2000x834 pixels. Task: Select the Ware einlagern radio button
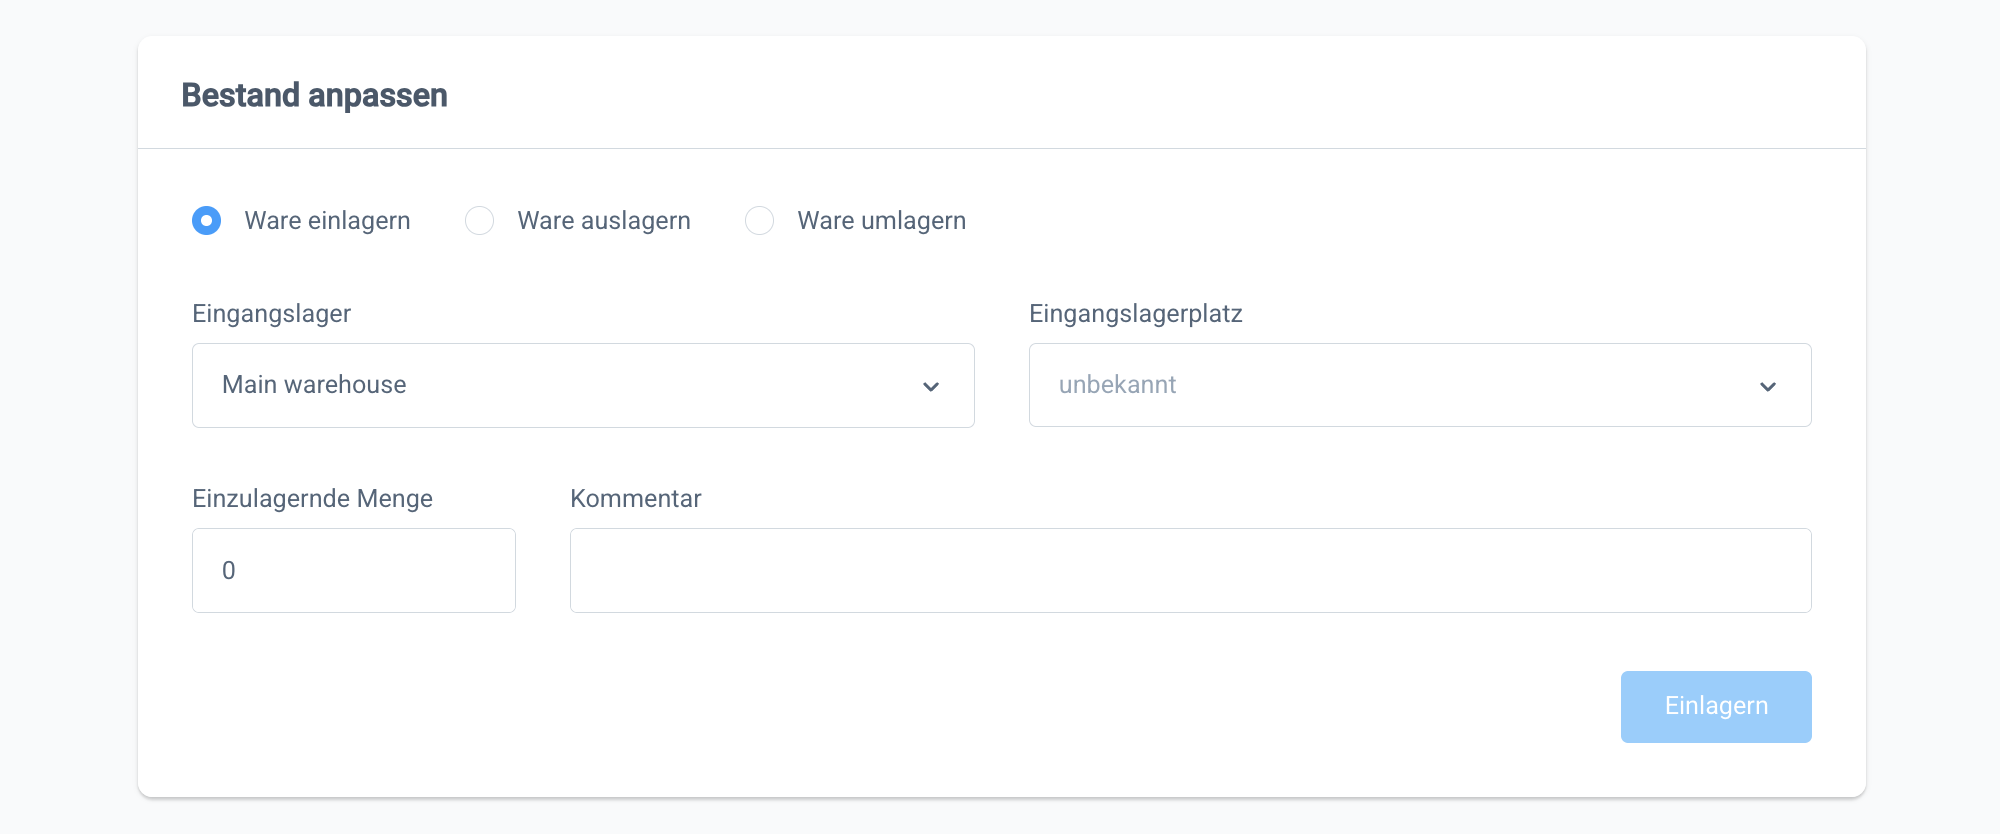click(207, 221)
